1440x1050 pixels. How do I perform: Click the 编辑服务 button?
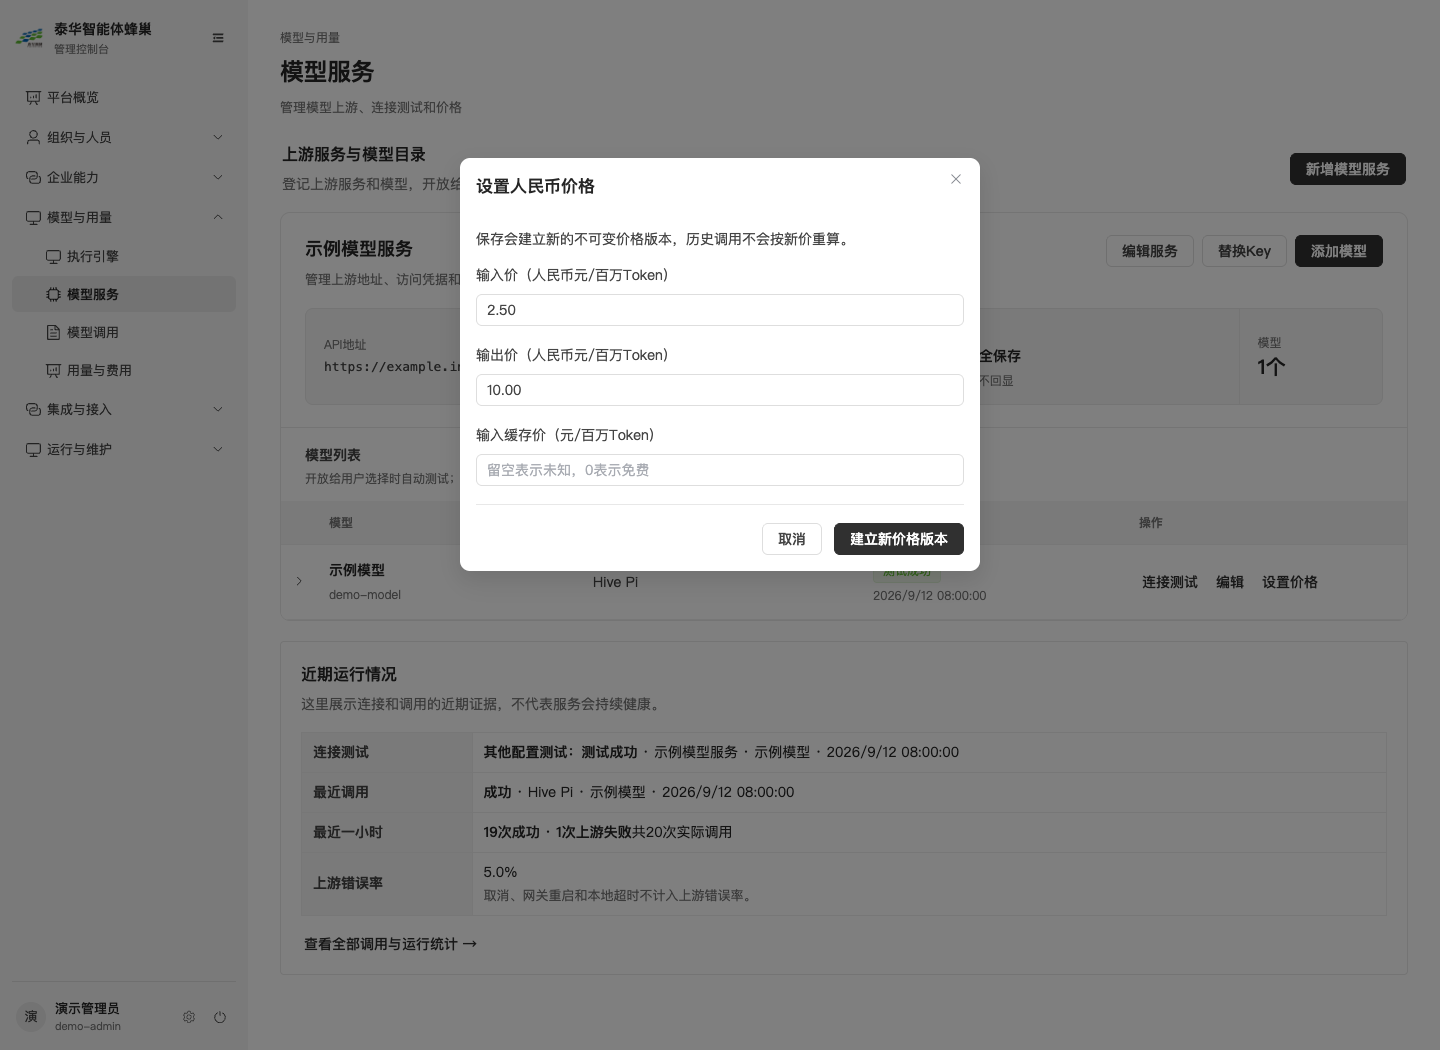click(x=1150, y=251)
